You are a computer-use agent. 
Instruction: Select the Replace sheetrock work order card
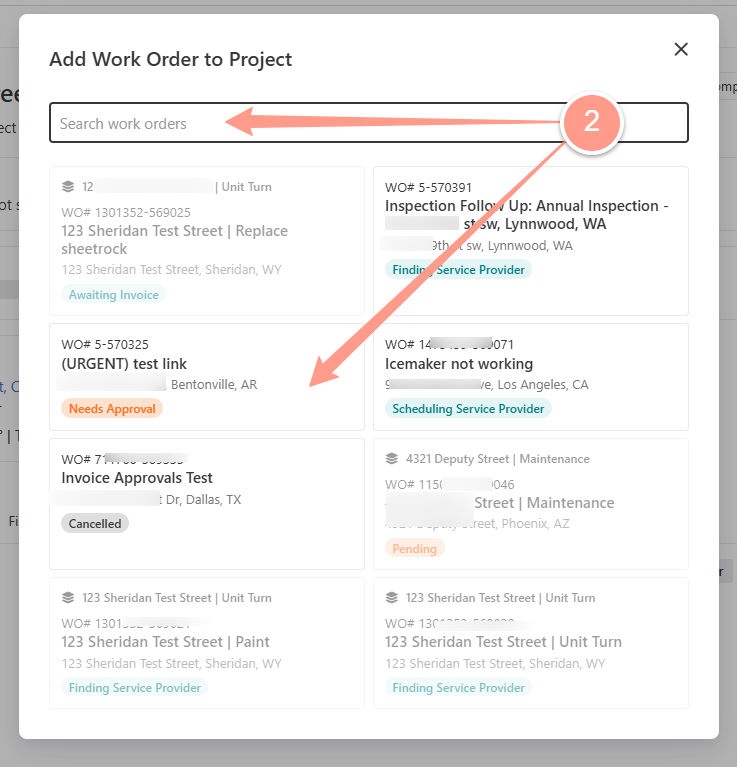point(207,241)
